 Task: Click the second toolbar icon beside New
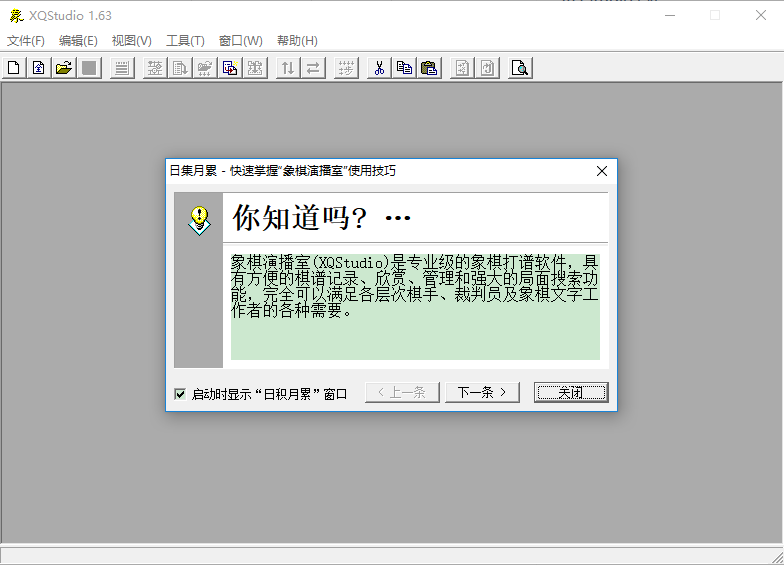pos(39,68)
